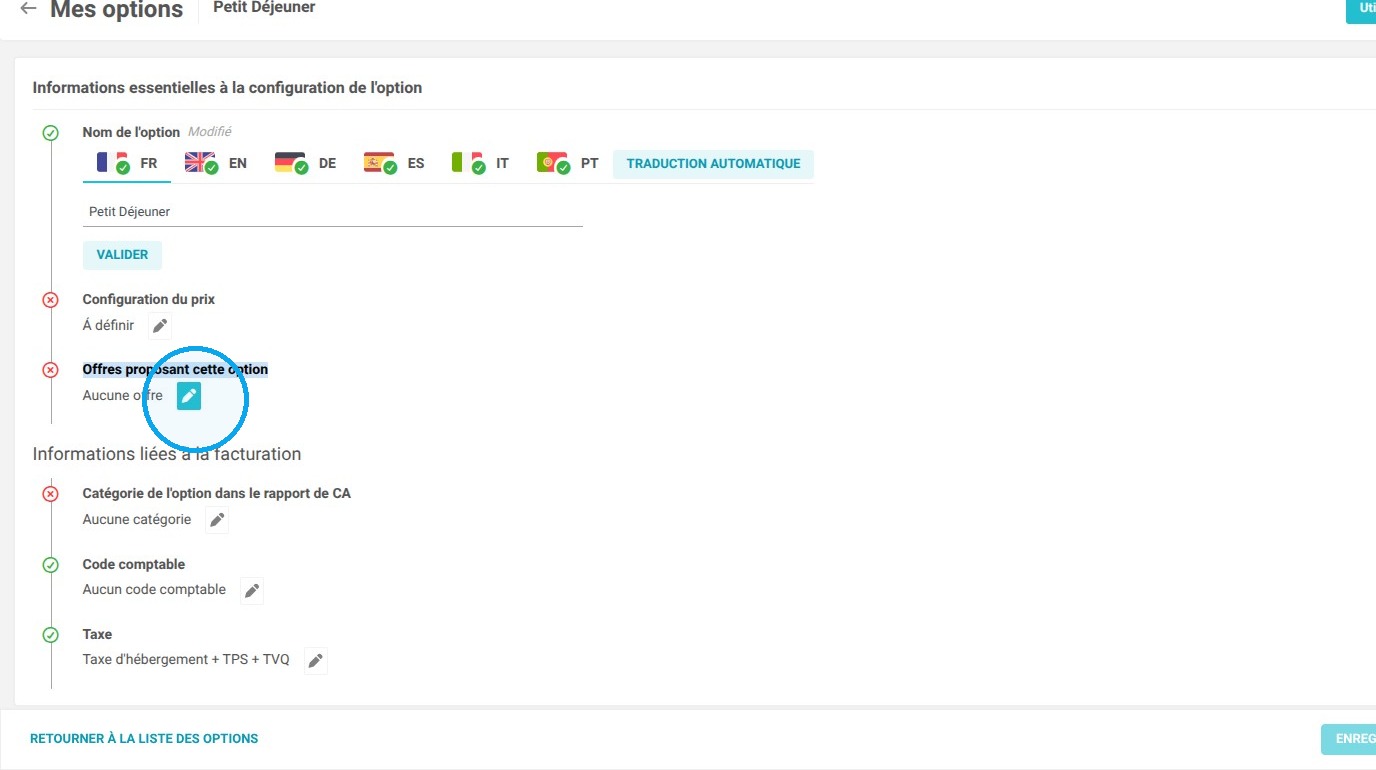Edit offers with the Aucune offre pencil
Screen dimensions: 1376x770
point(189,396)
